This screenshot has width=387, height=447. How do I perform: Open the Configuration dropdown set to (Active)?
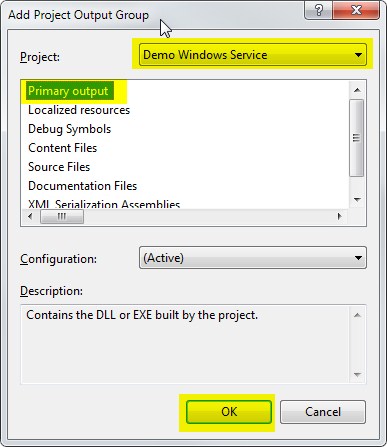(x=253, y=258)
